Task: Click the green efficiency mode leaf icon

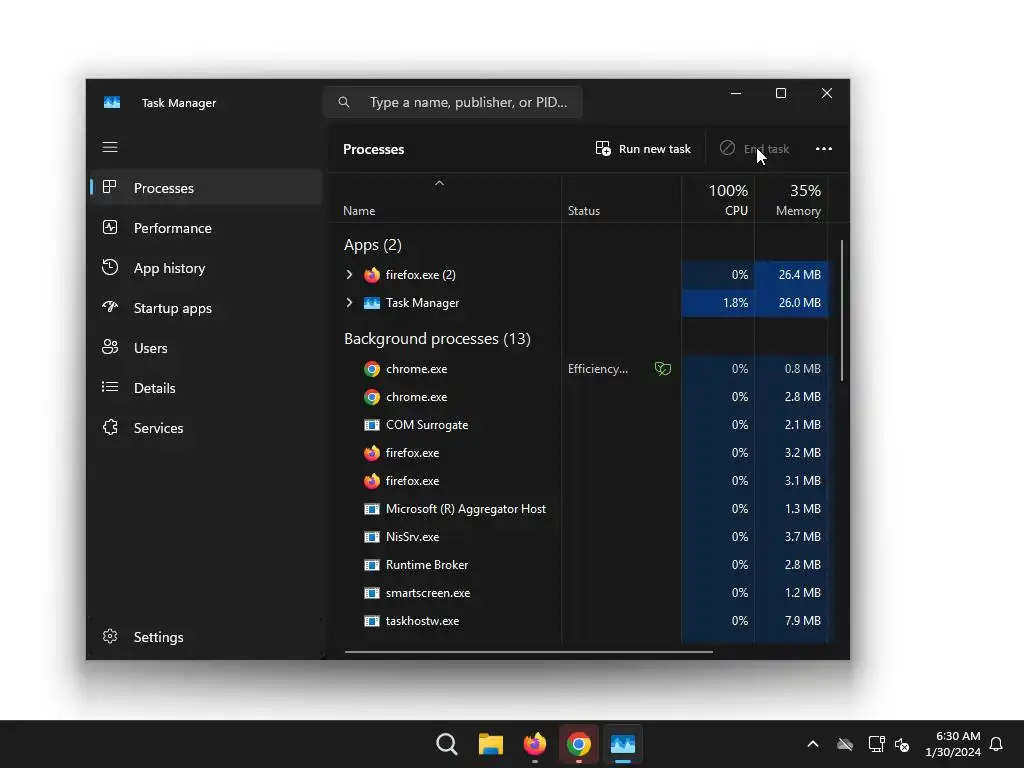Action: point(663,369)
